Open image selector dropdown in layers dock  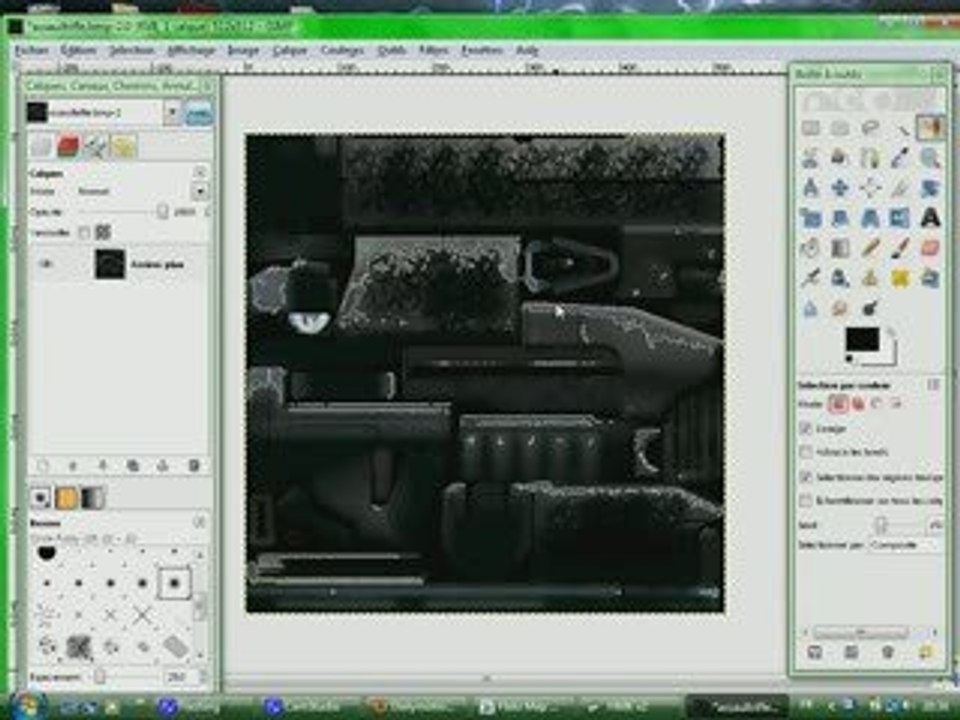173,113
